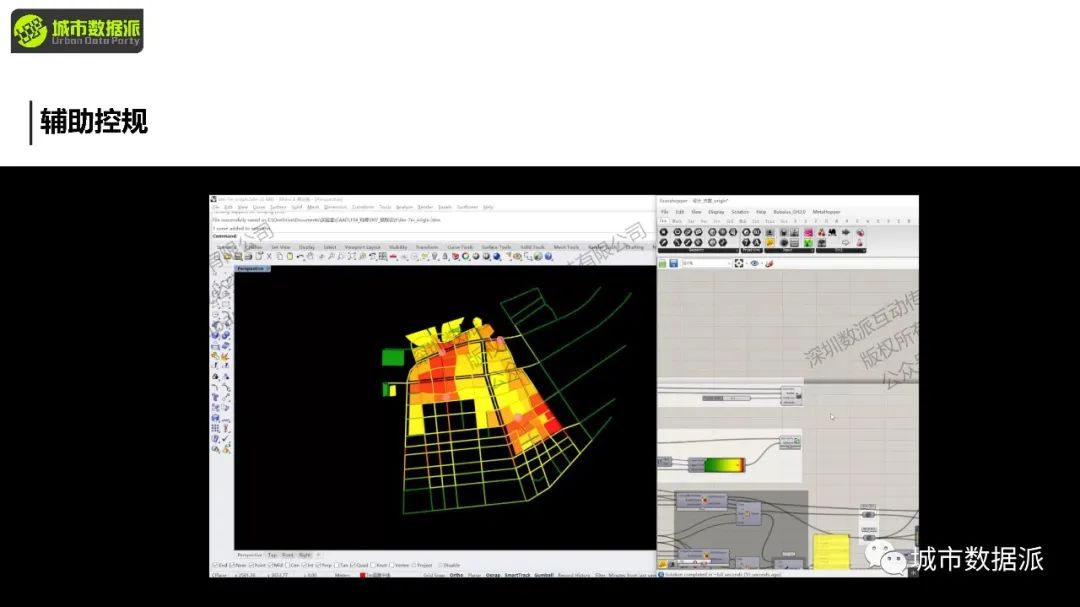Open the Curve menu in Rhino

pyautogui.click(x=258, y=207)
